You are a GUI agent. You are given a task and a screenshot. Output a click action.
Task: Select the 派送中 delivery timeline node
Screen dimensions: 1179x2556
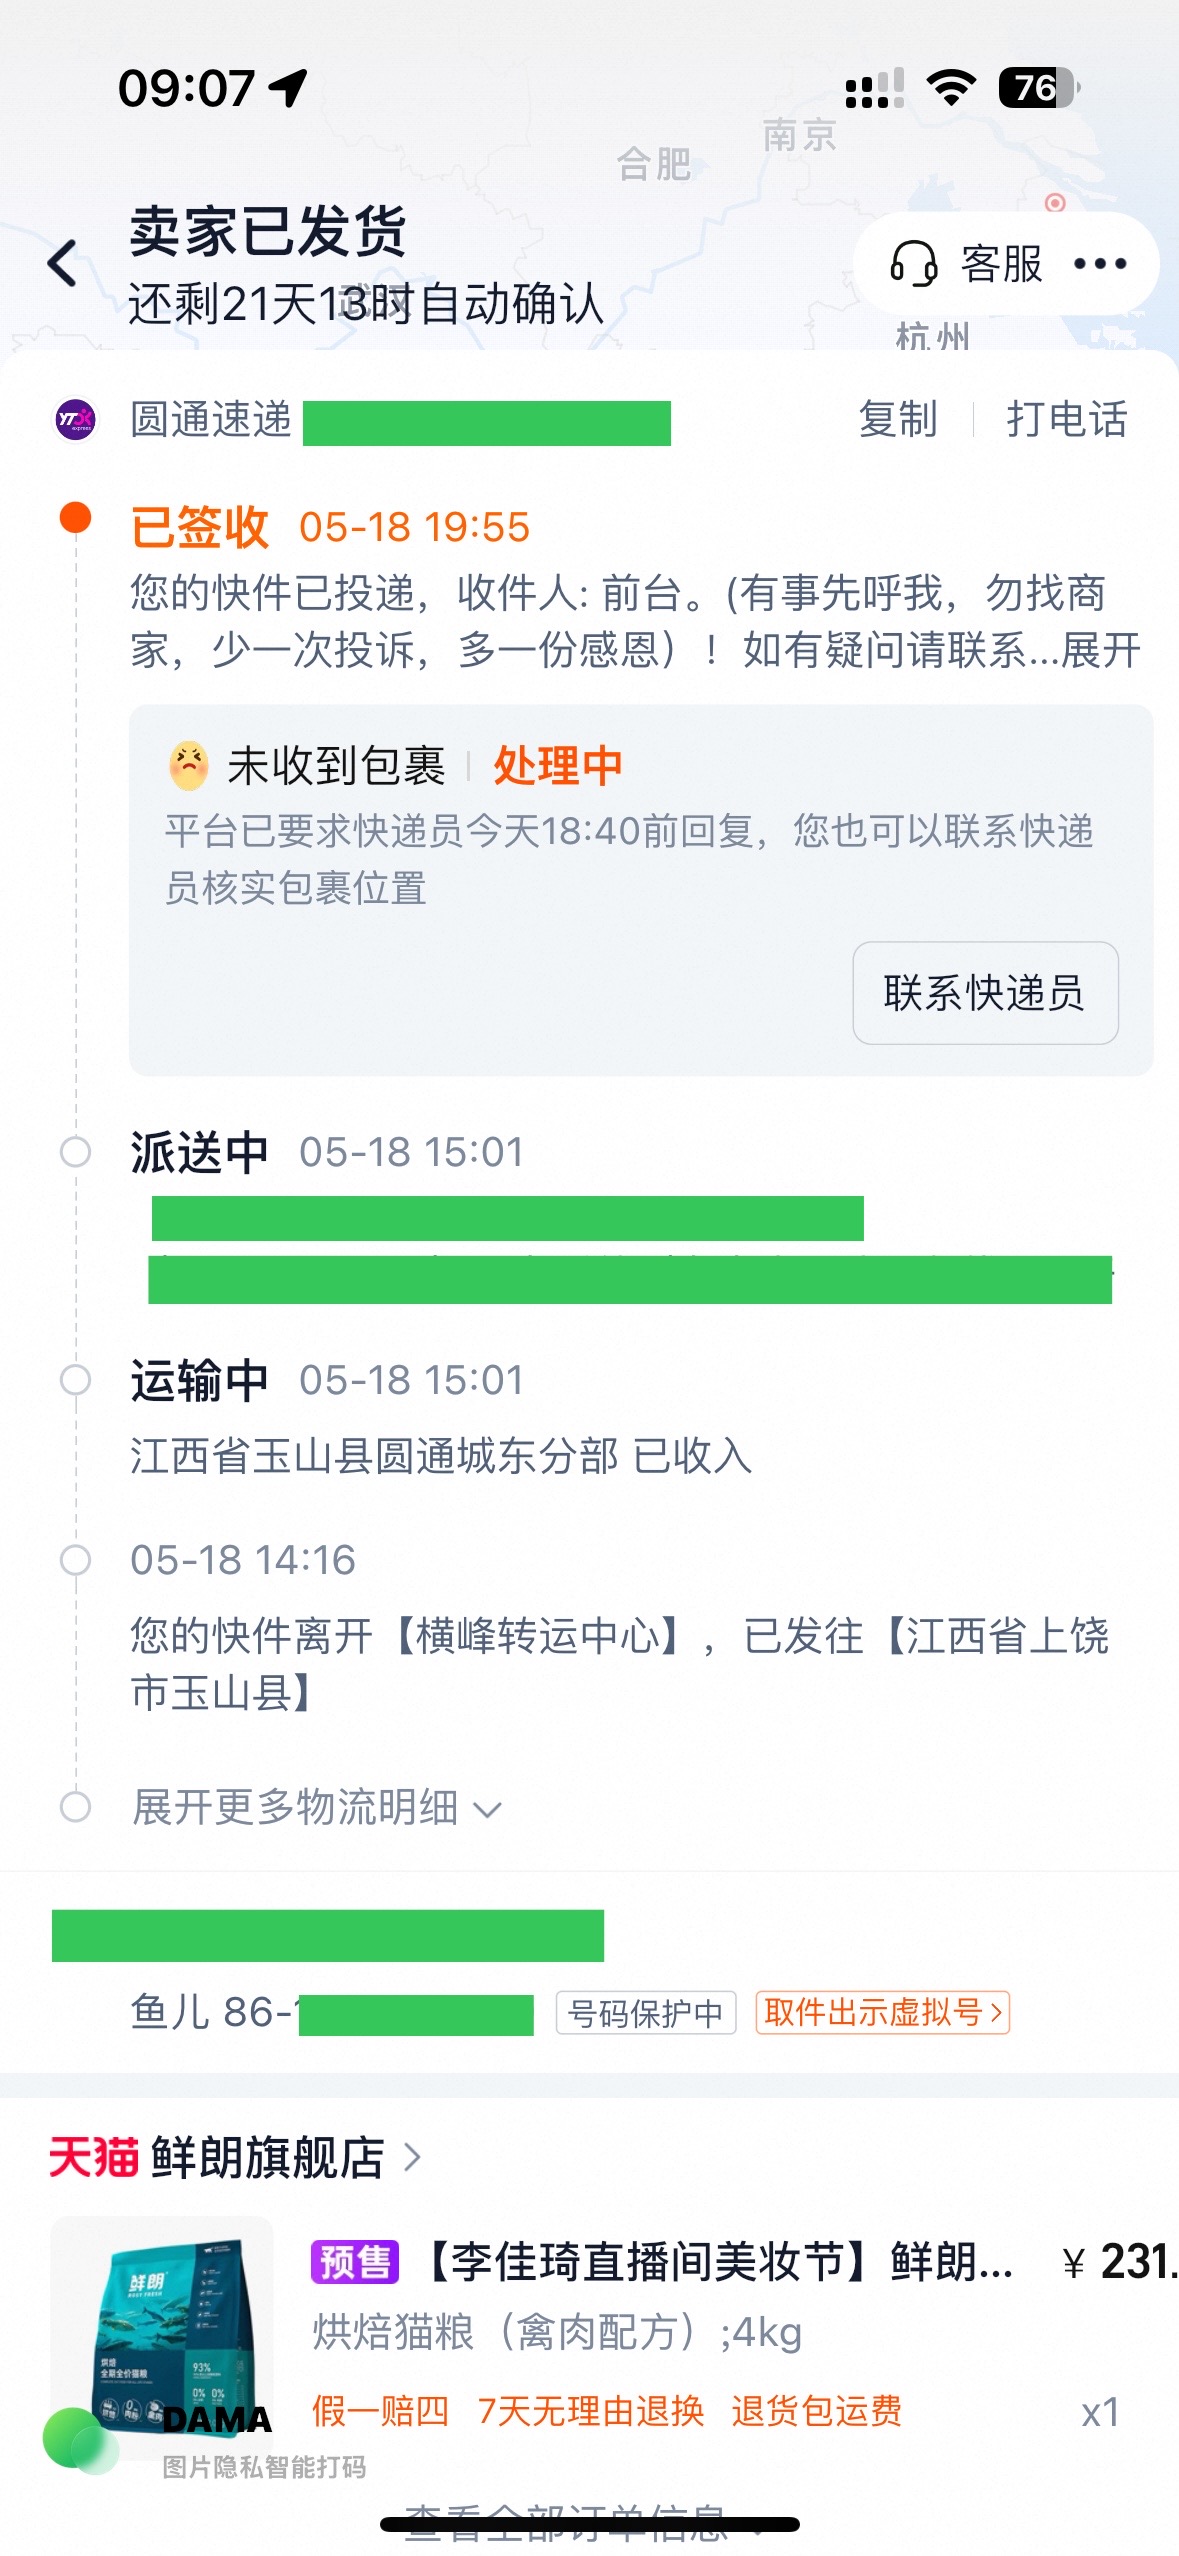tap(75, 1152)
